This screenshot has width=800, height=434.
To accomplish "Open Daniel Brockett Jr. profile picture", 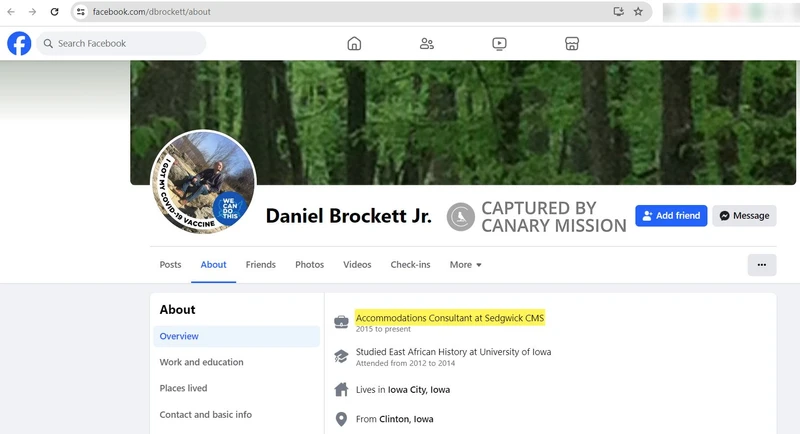I will [x=204, y=182].
